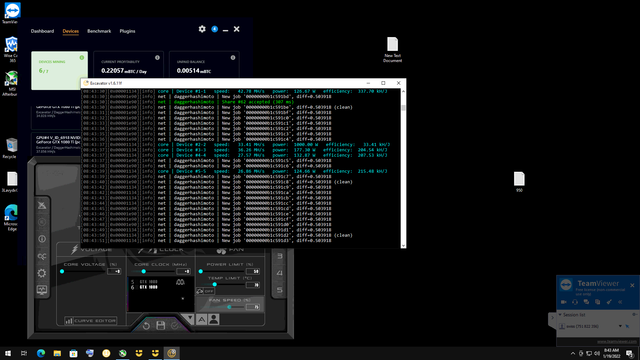Viewport: 640px width, 360px height.
Task: Open MSI Afterburner desktop shortcut
Action: [x=11, y=84]
